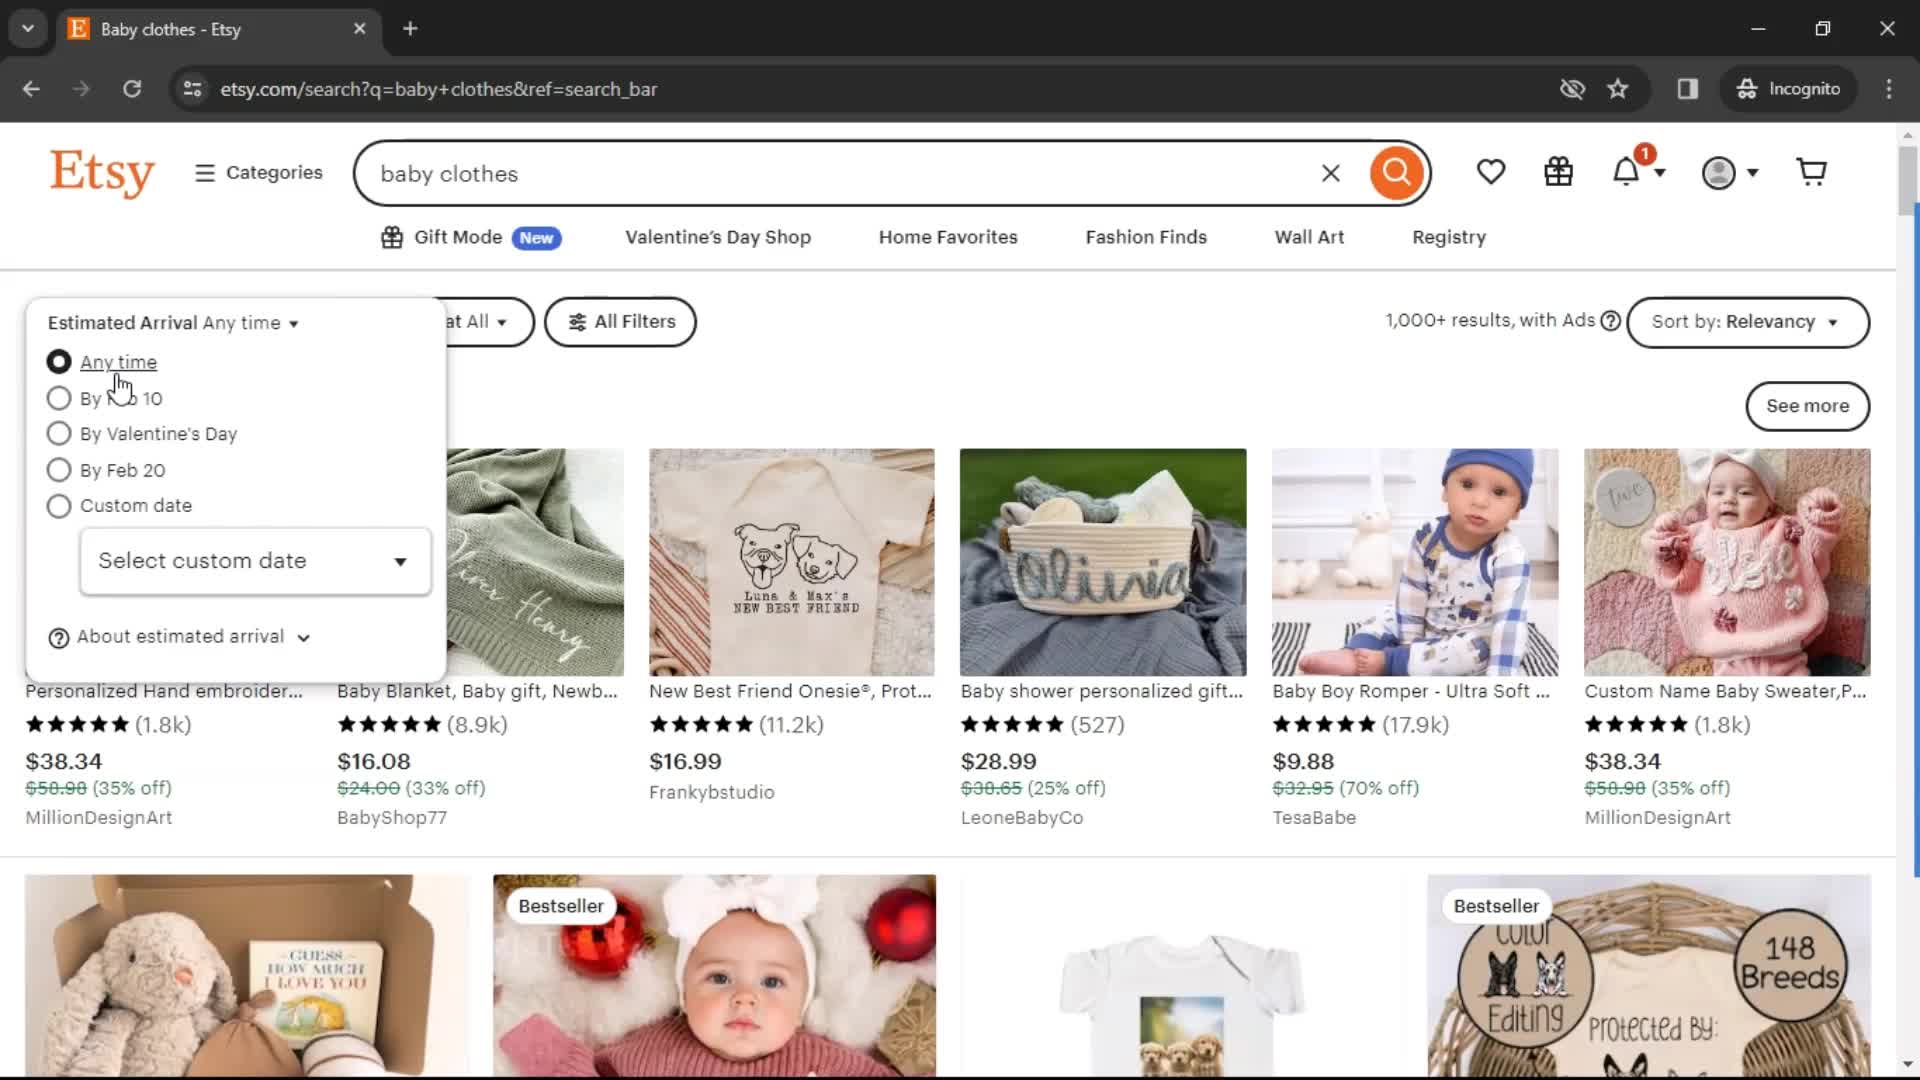
Task: Select the 'By Feb 10' radio button
Action: pos(58,397)
